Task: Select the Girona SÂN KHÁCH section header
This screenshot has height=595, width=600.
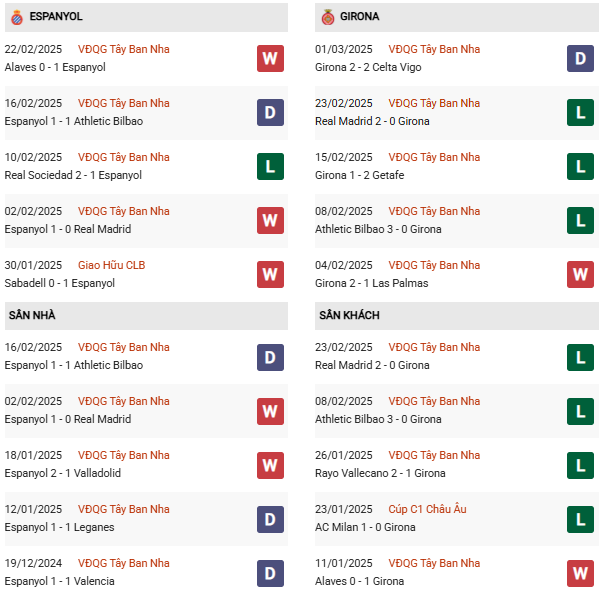Action: click(x=349, y=315)
